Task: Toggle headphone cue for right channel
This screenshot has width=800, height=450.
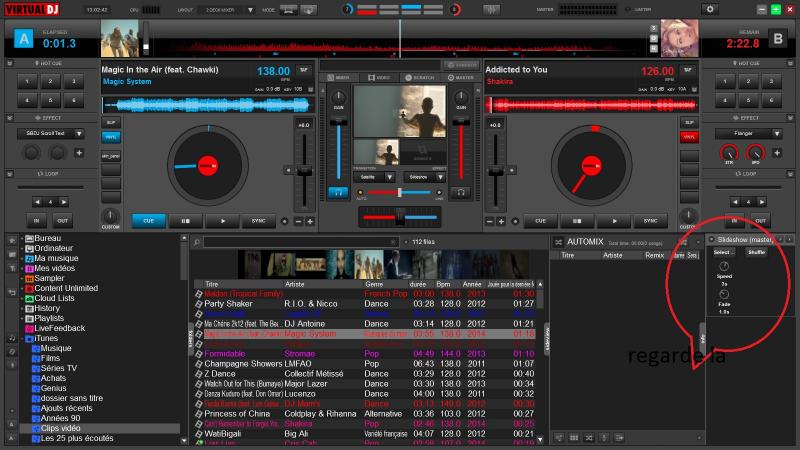Action: point(462,191)
